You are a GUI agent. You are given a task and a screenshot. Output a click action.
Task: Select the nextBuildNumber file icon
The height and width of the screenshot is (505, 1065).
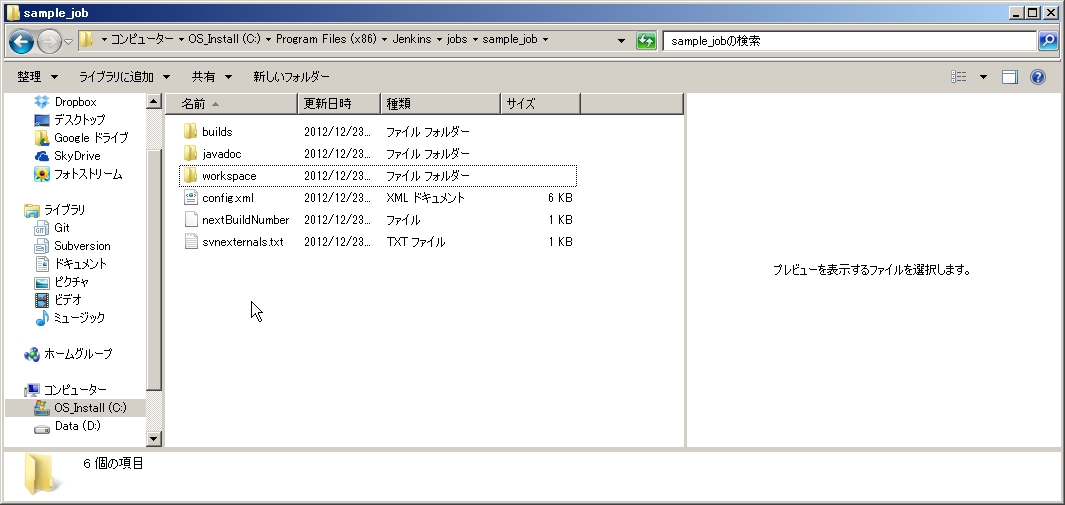190,220
